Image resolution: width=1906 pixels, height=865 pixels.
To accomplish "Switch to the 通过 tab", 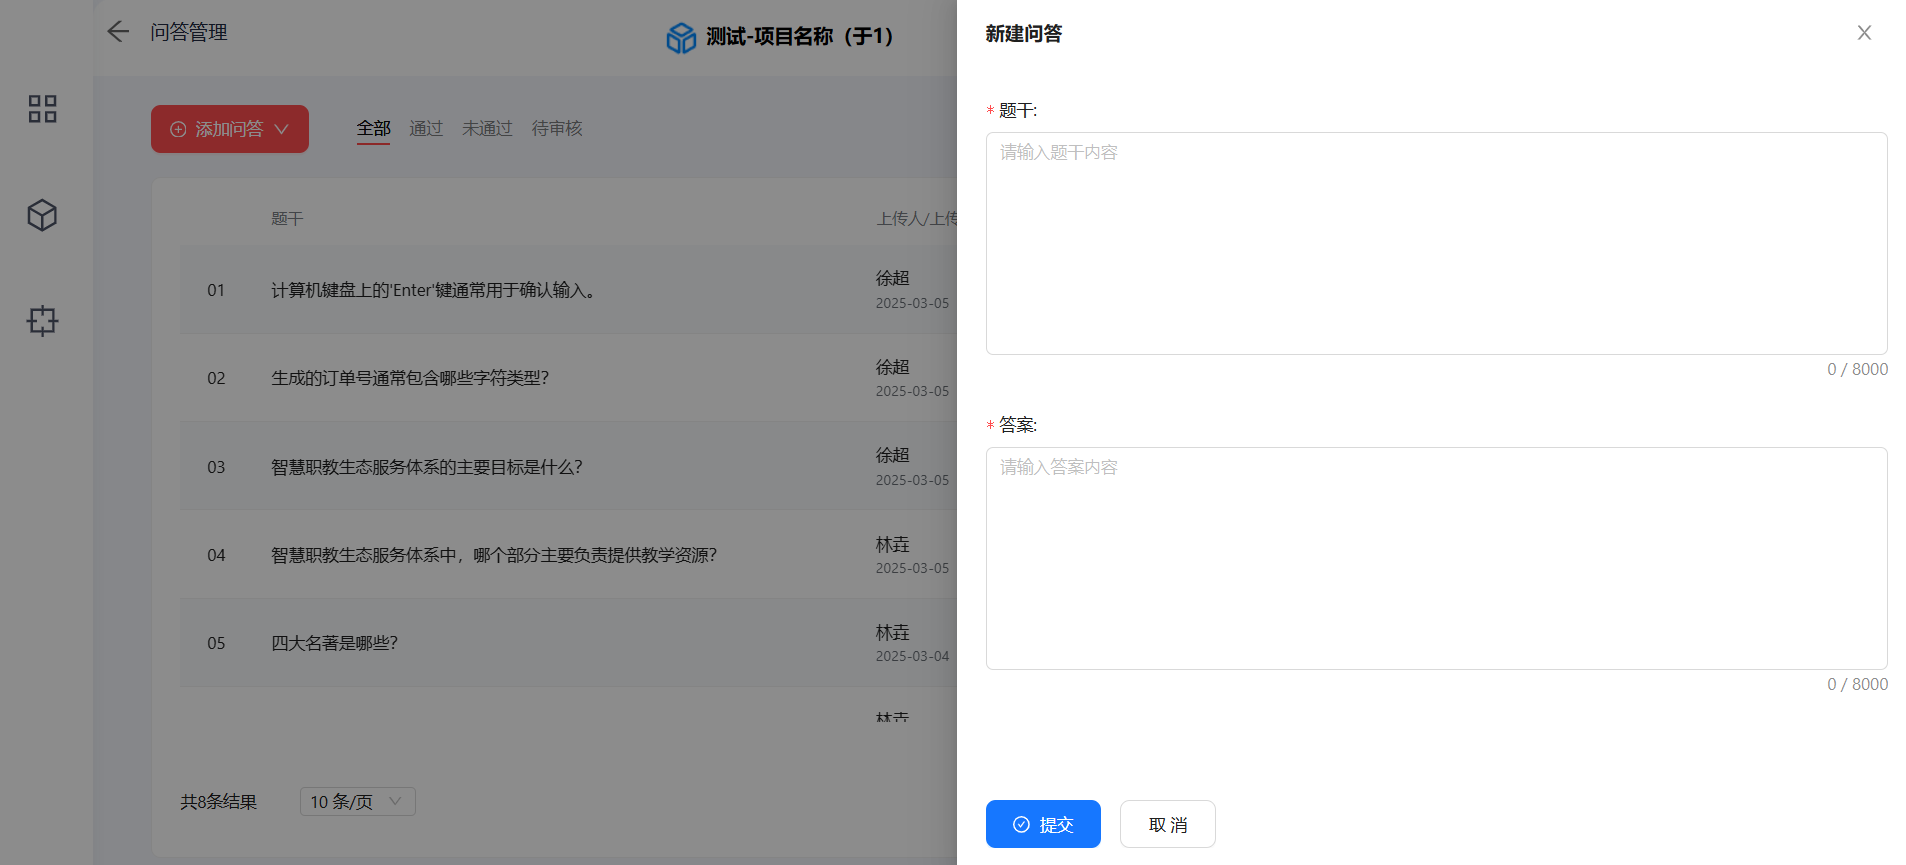I will 426,128.
